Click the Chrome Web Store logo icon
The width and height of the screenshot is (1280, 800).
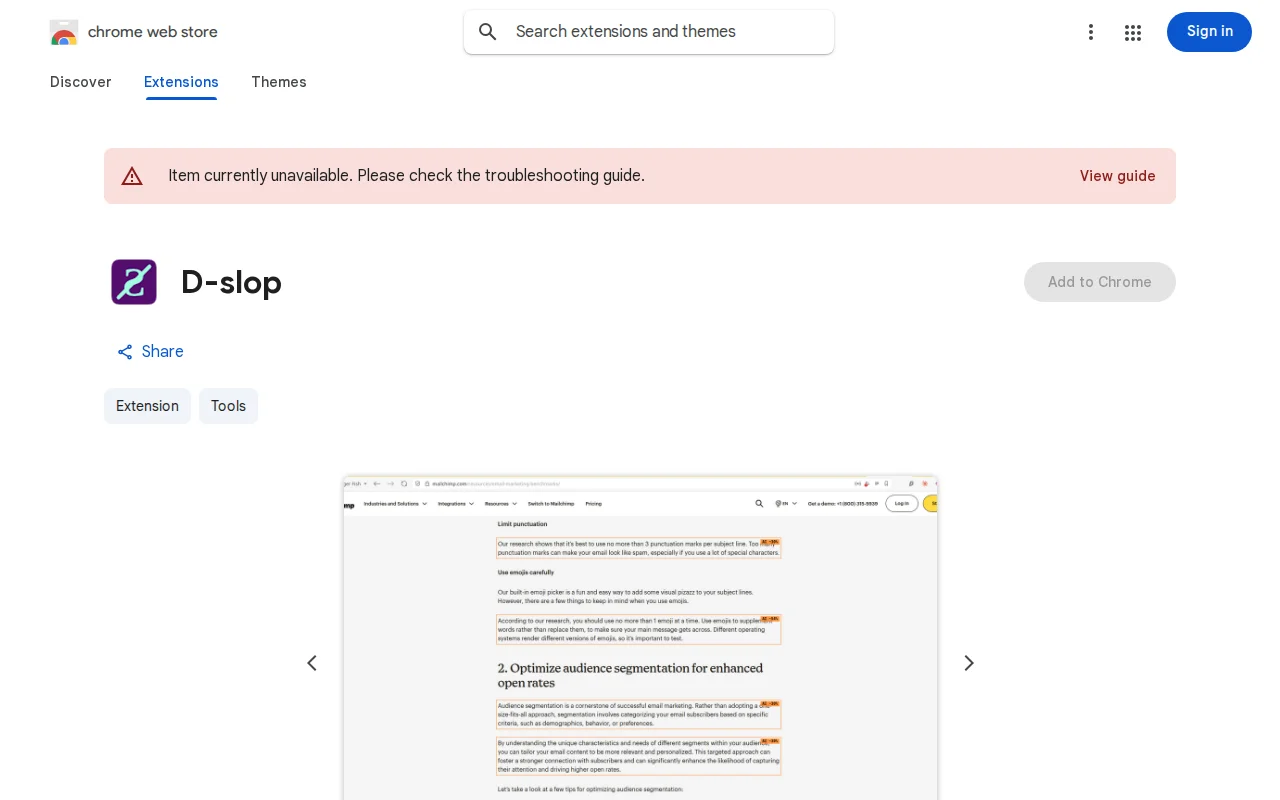tap(64, 32)
